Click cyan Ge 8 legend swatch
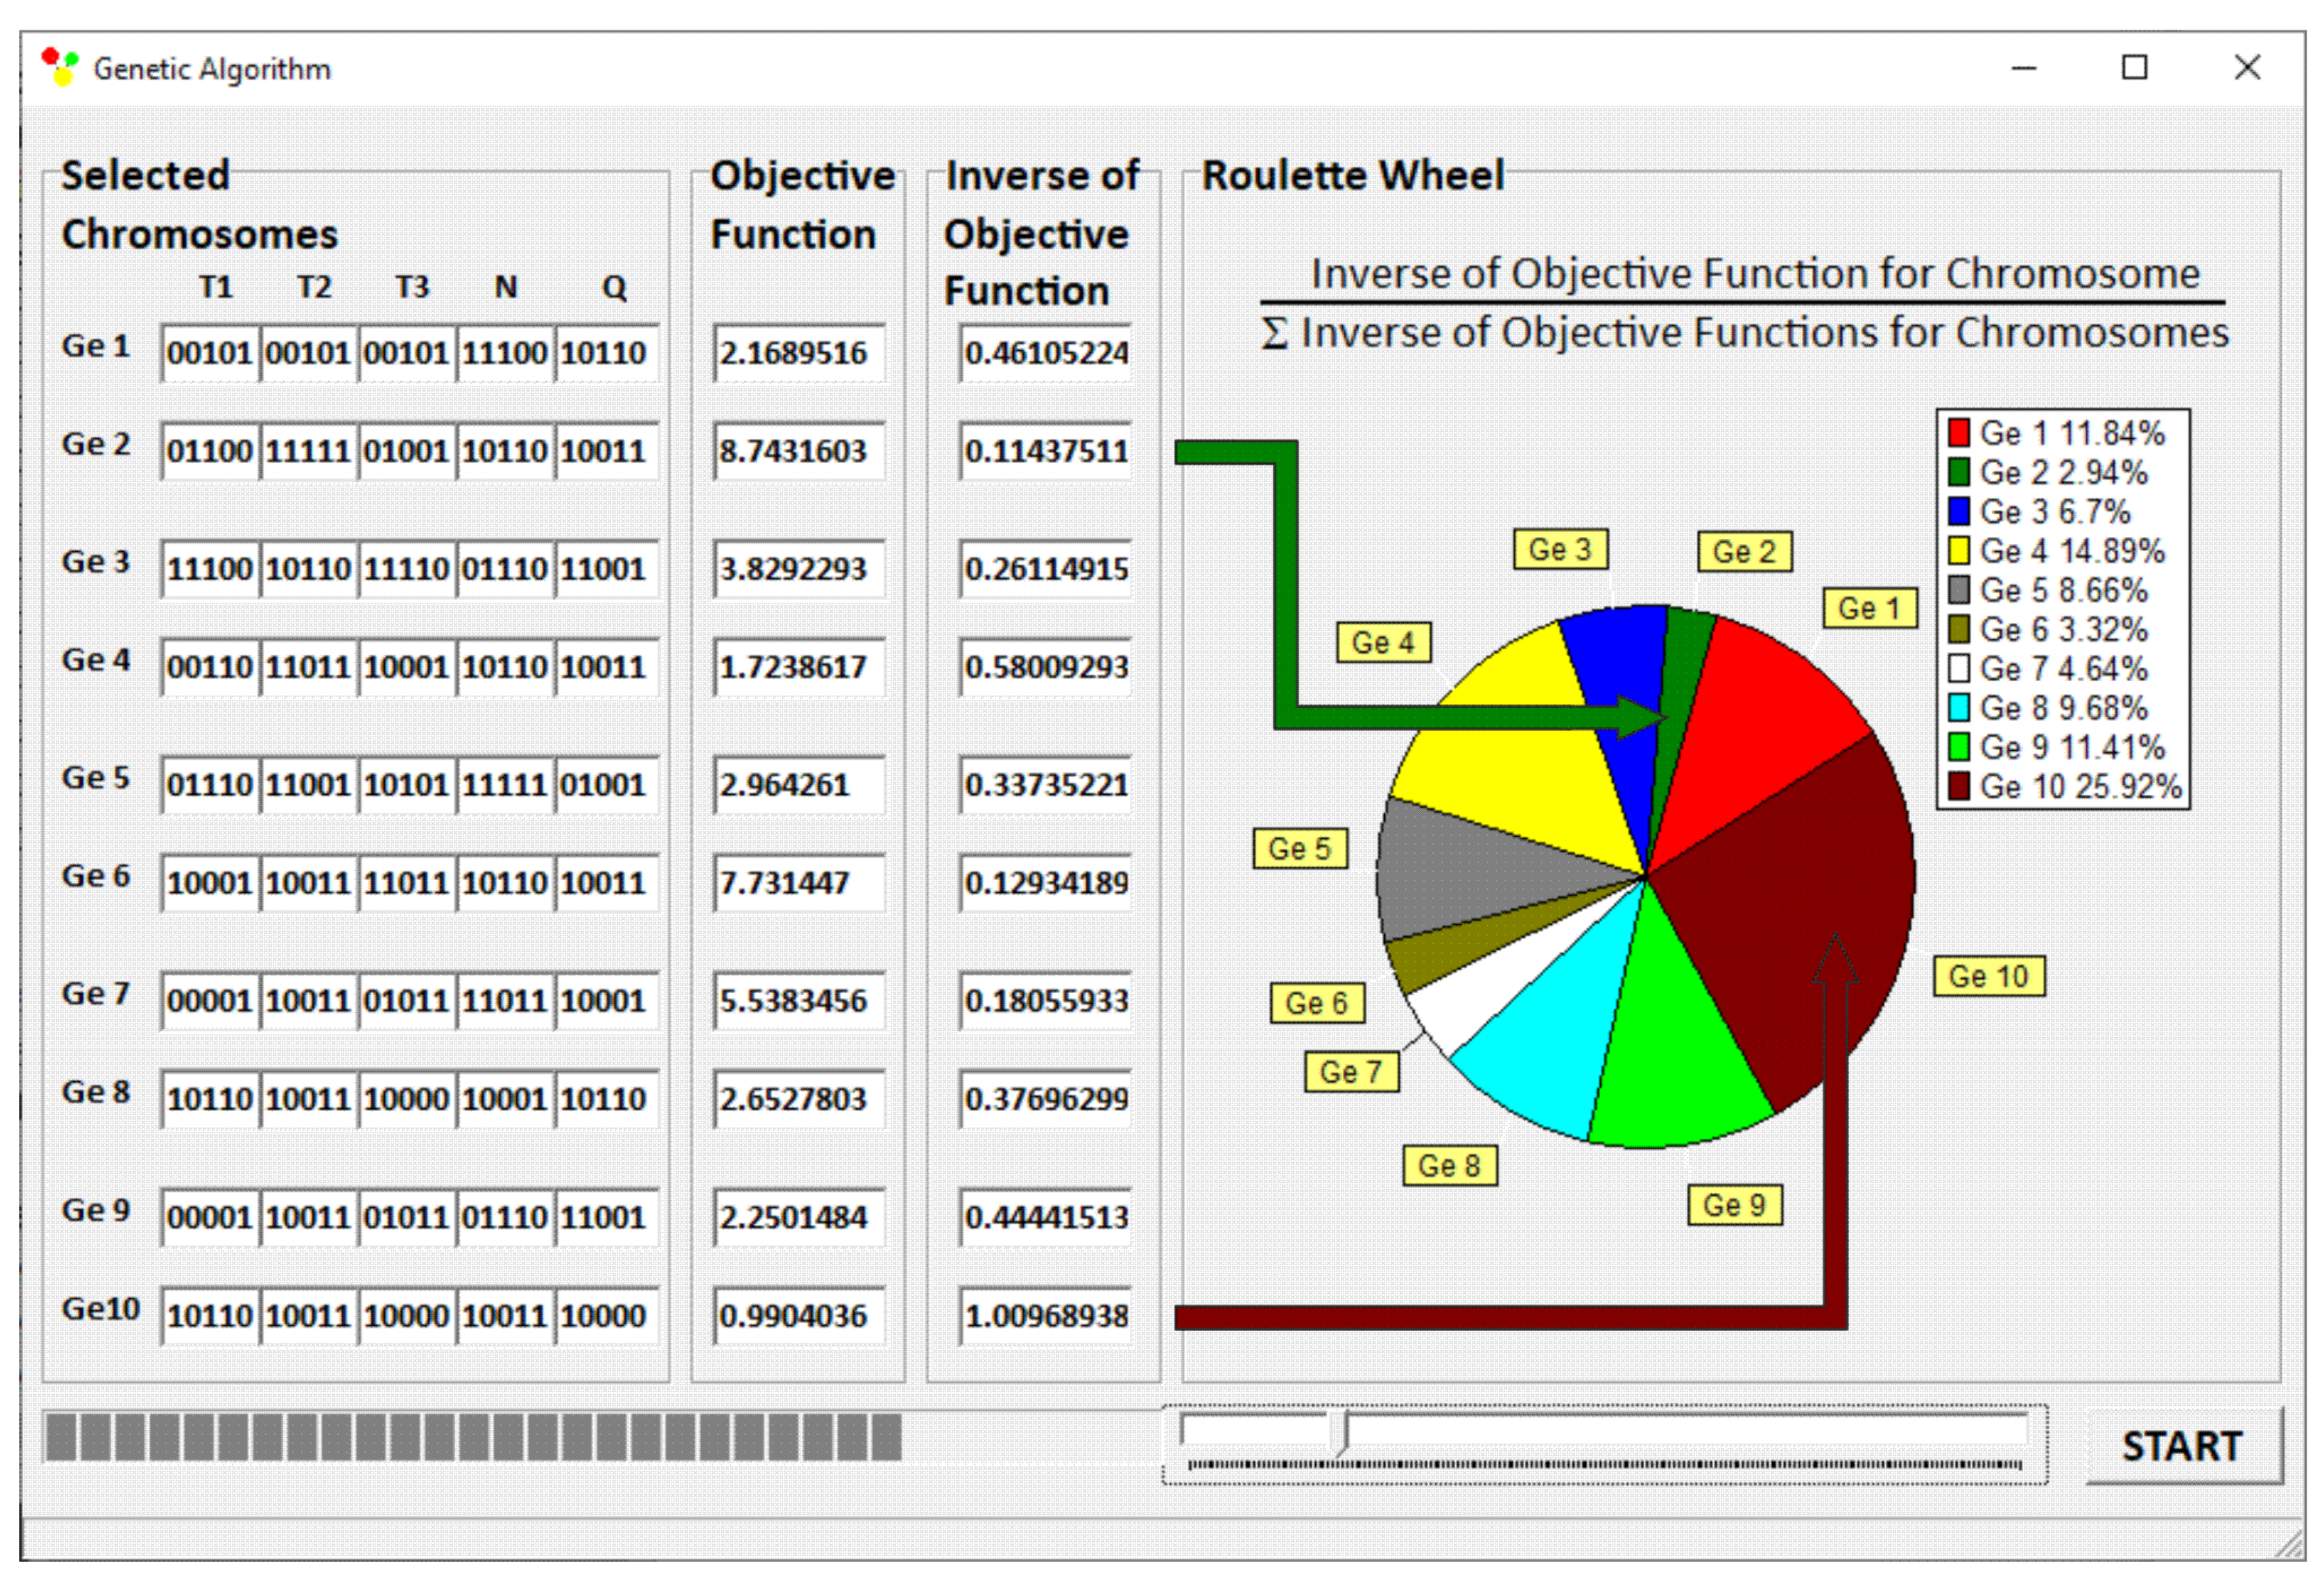2324x1586 pixels. pyautogui.click(x=1958, y=708)
